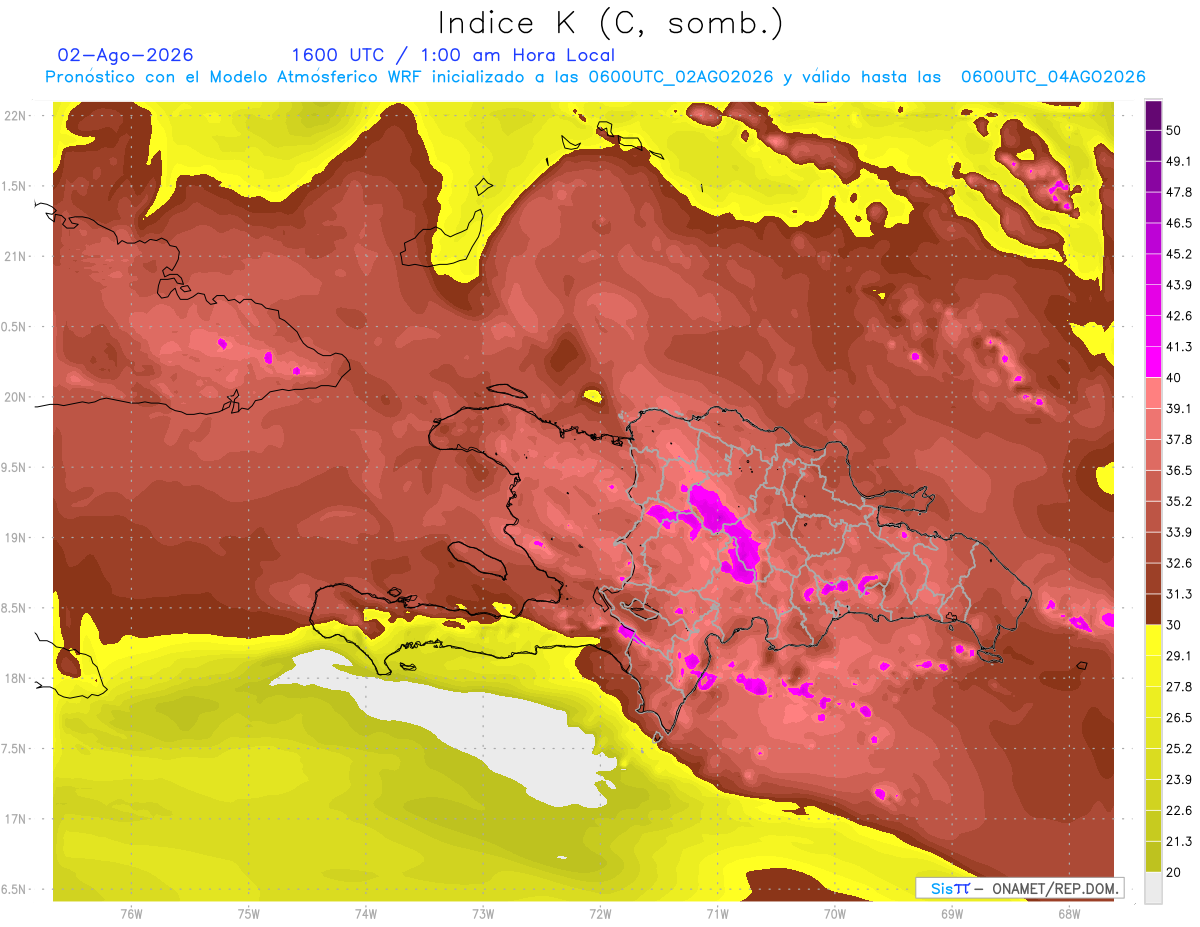Click the longitude label '76W'
The image size is (1200, 927).
coord(131,914)
